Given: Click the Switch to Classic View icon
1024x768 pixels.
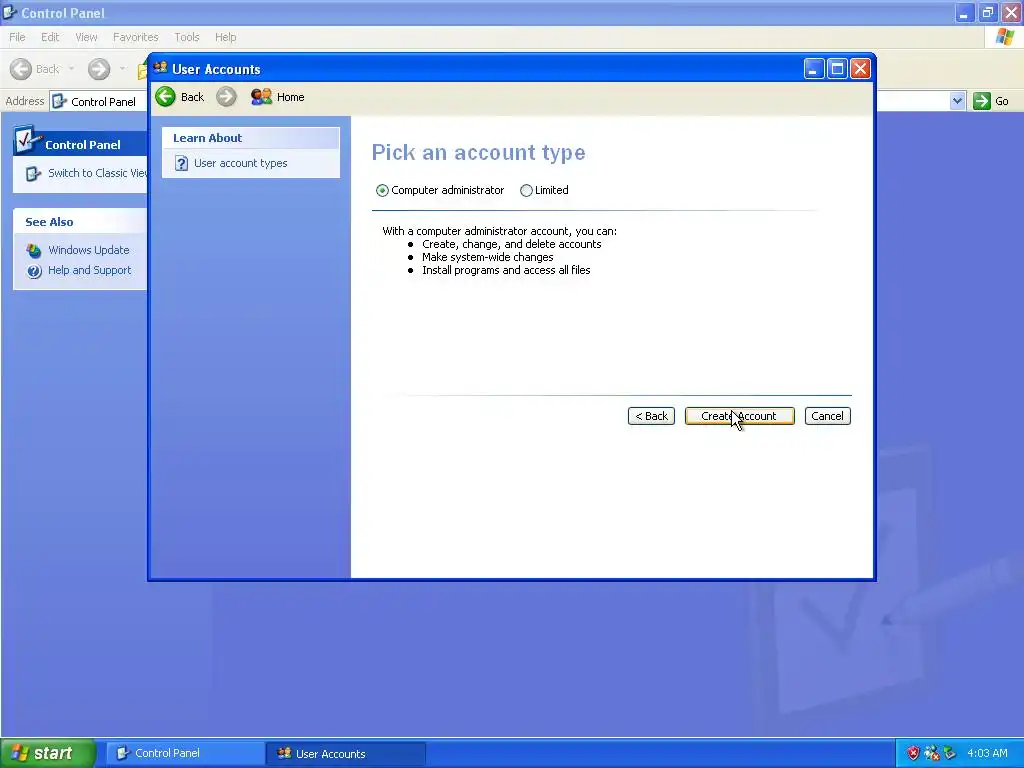Looking at the screenshot, I should tap(33, 174).
